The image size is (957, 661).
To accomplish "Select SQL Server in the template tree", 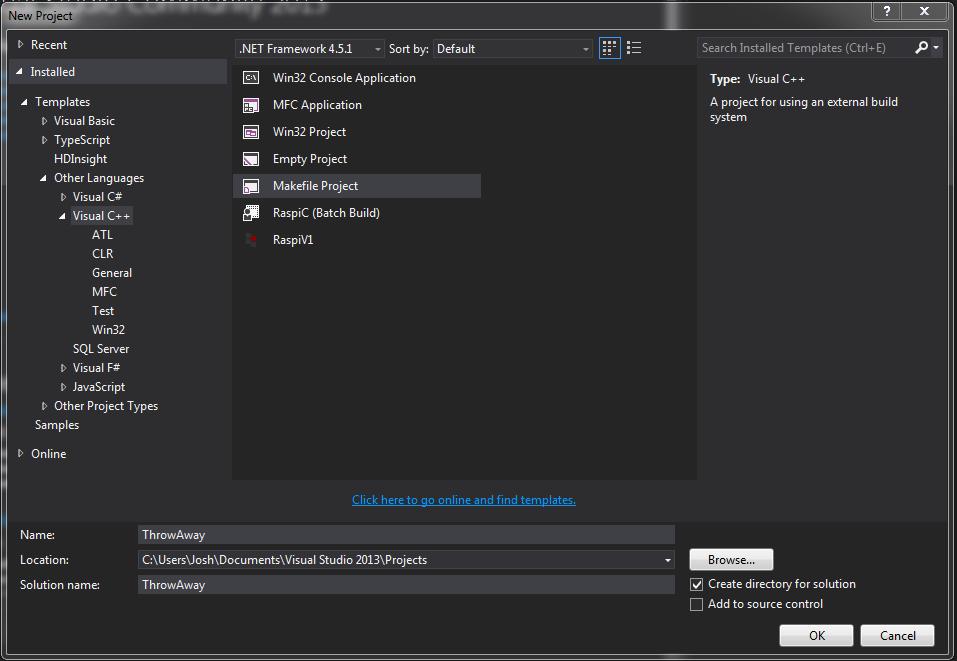I will point(101,349).
